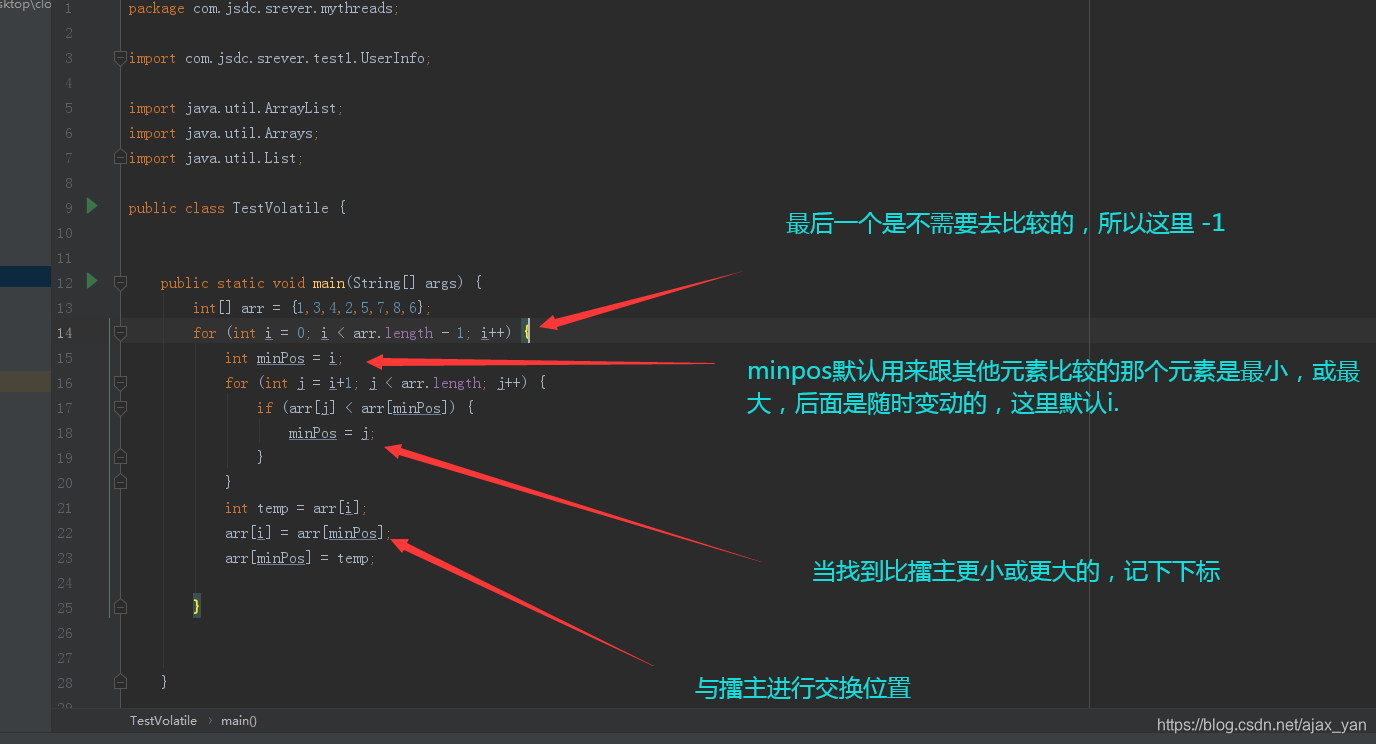Click minPos in declaration on line 15
The width and height of the screenshot is (1376, 744).
click(280, 358)
